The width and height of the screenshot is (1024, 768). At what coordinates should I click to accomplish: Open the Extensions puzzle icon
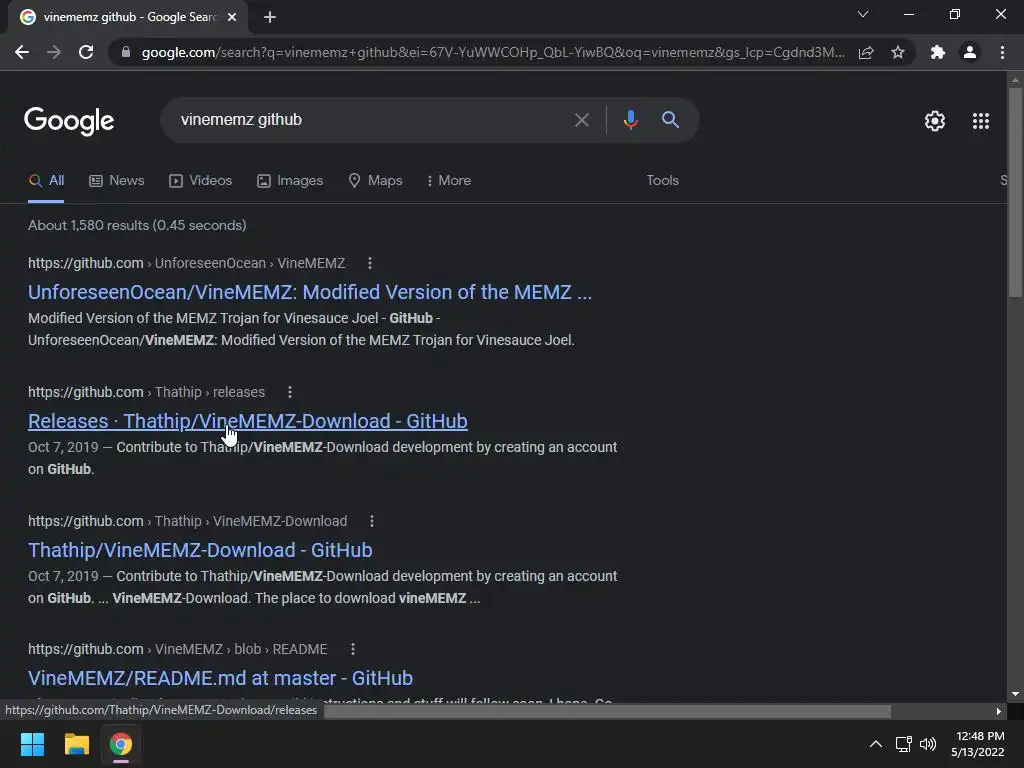pos(938,52)
